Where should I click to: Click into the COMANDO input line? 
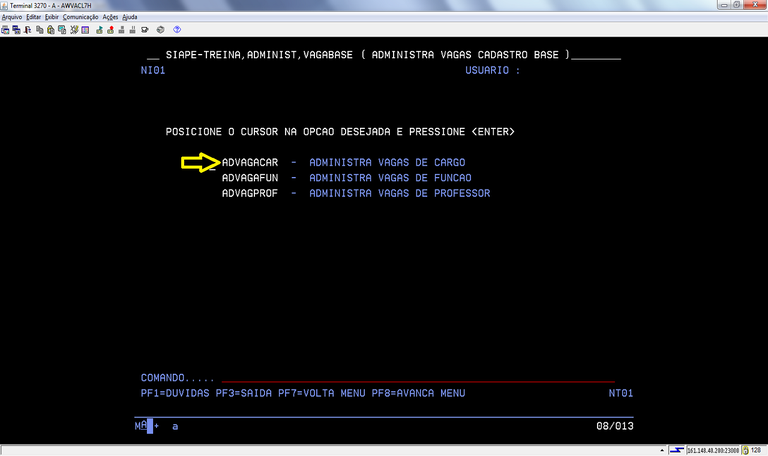tap(418, 378)
